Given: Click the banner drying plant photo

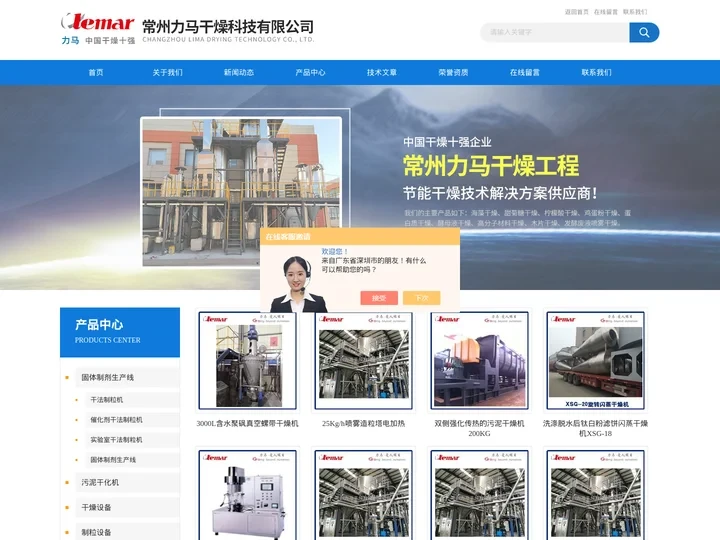Looking at the screenshot, I should click(242, 191).
